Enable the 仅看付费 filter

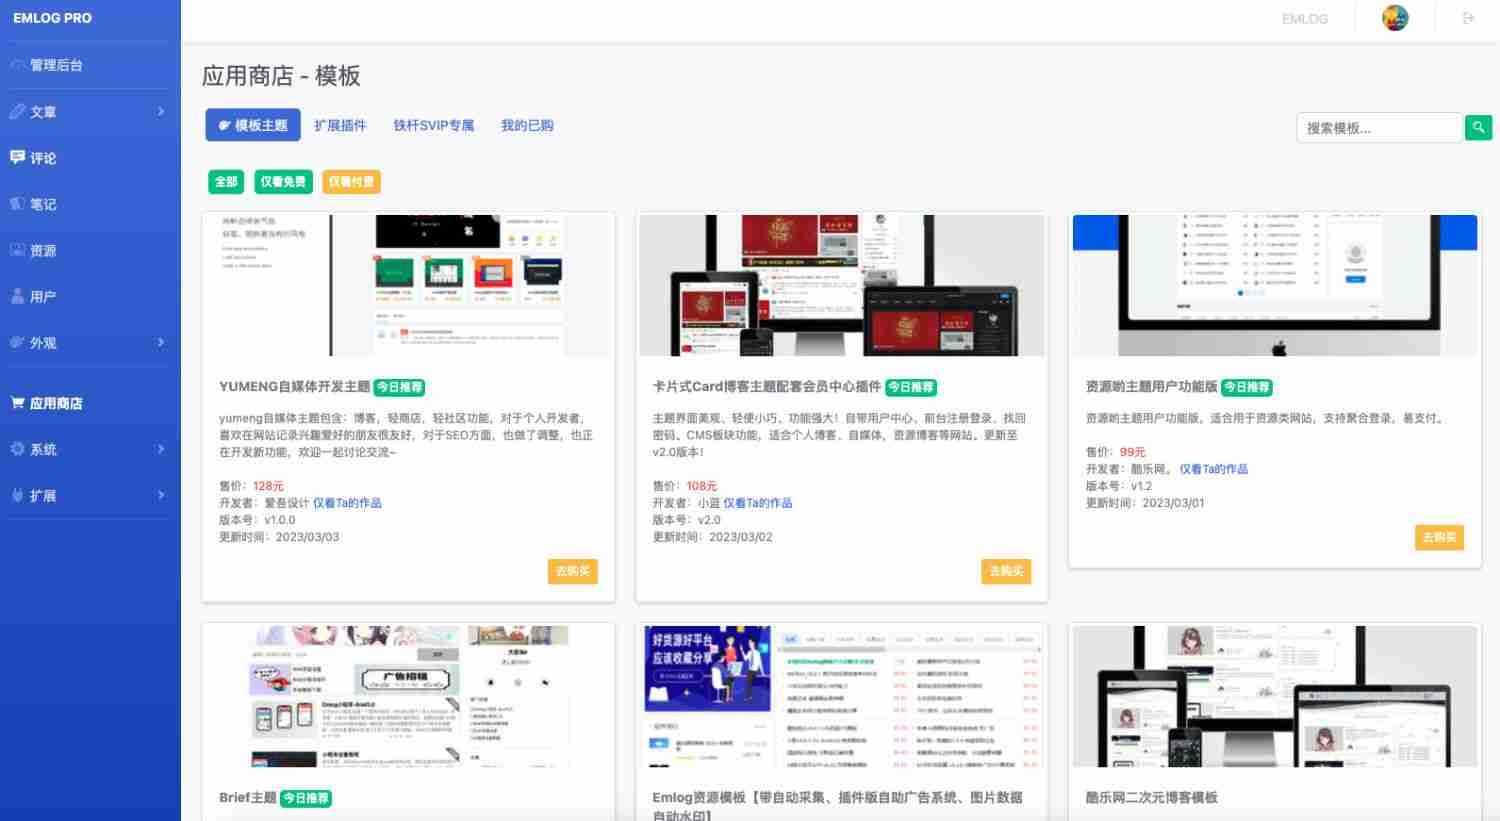[x=351, y=181]
